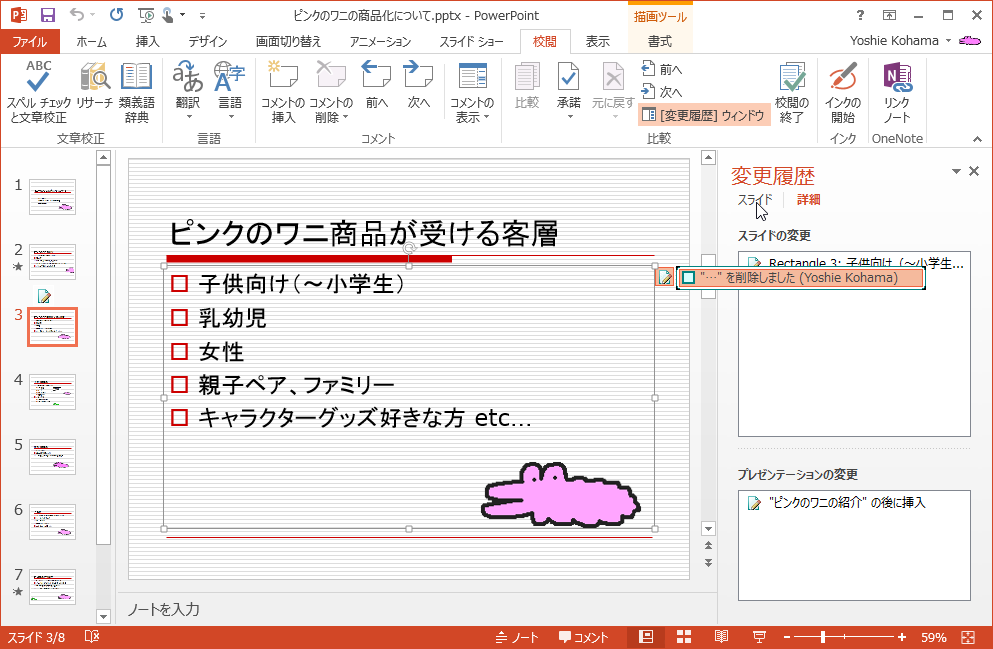The image size is (993, 649).
Task: Click Insert Comment (コメントの挿入) icon
Action: pos(283,78)
